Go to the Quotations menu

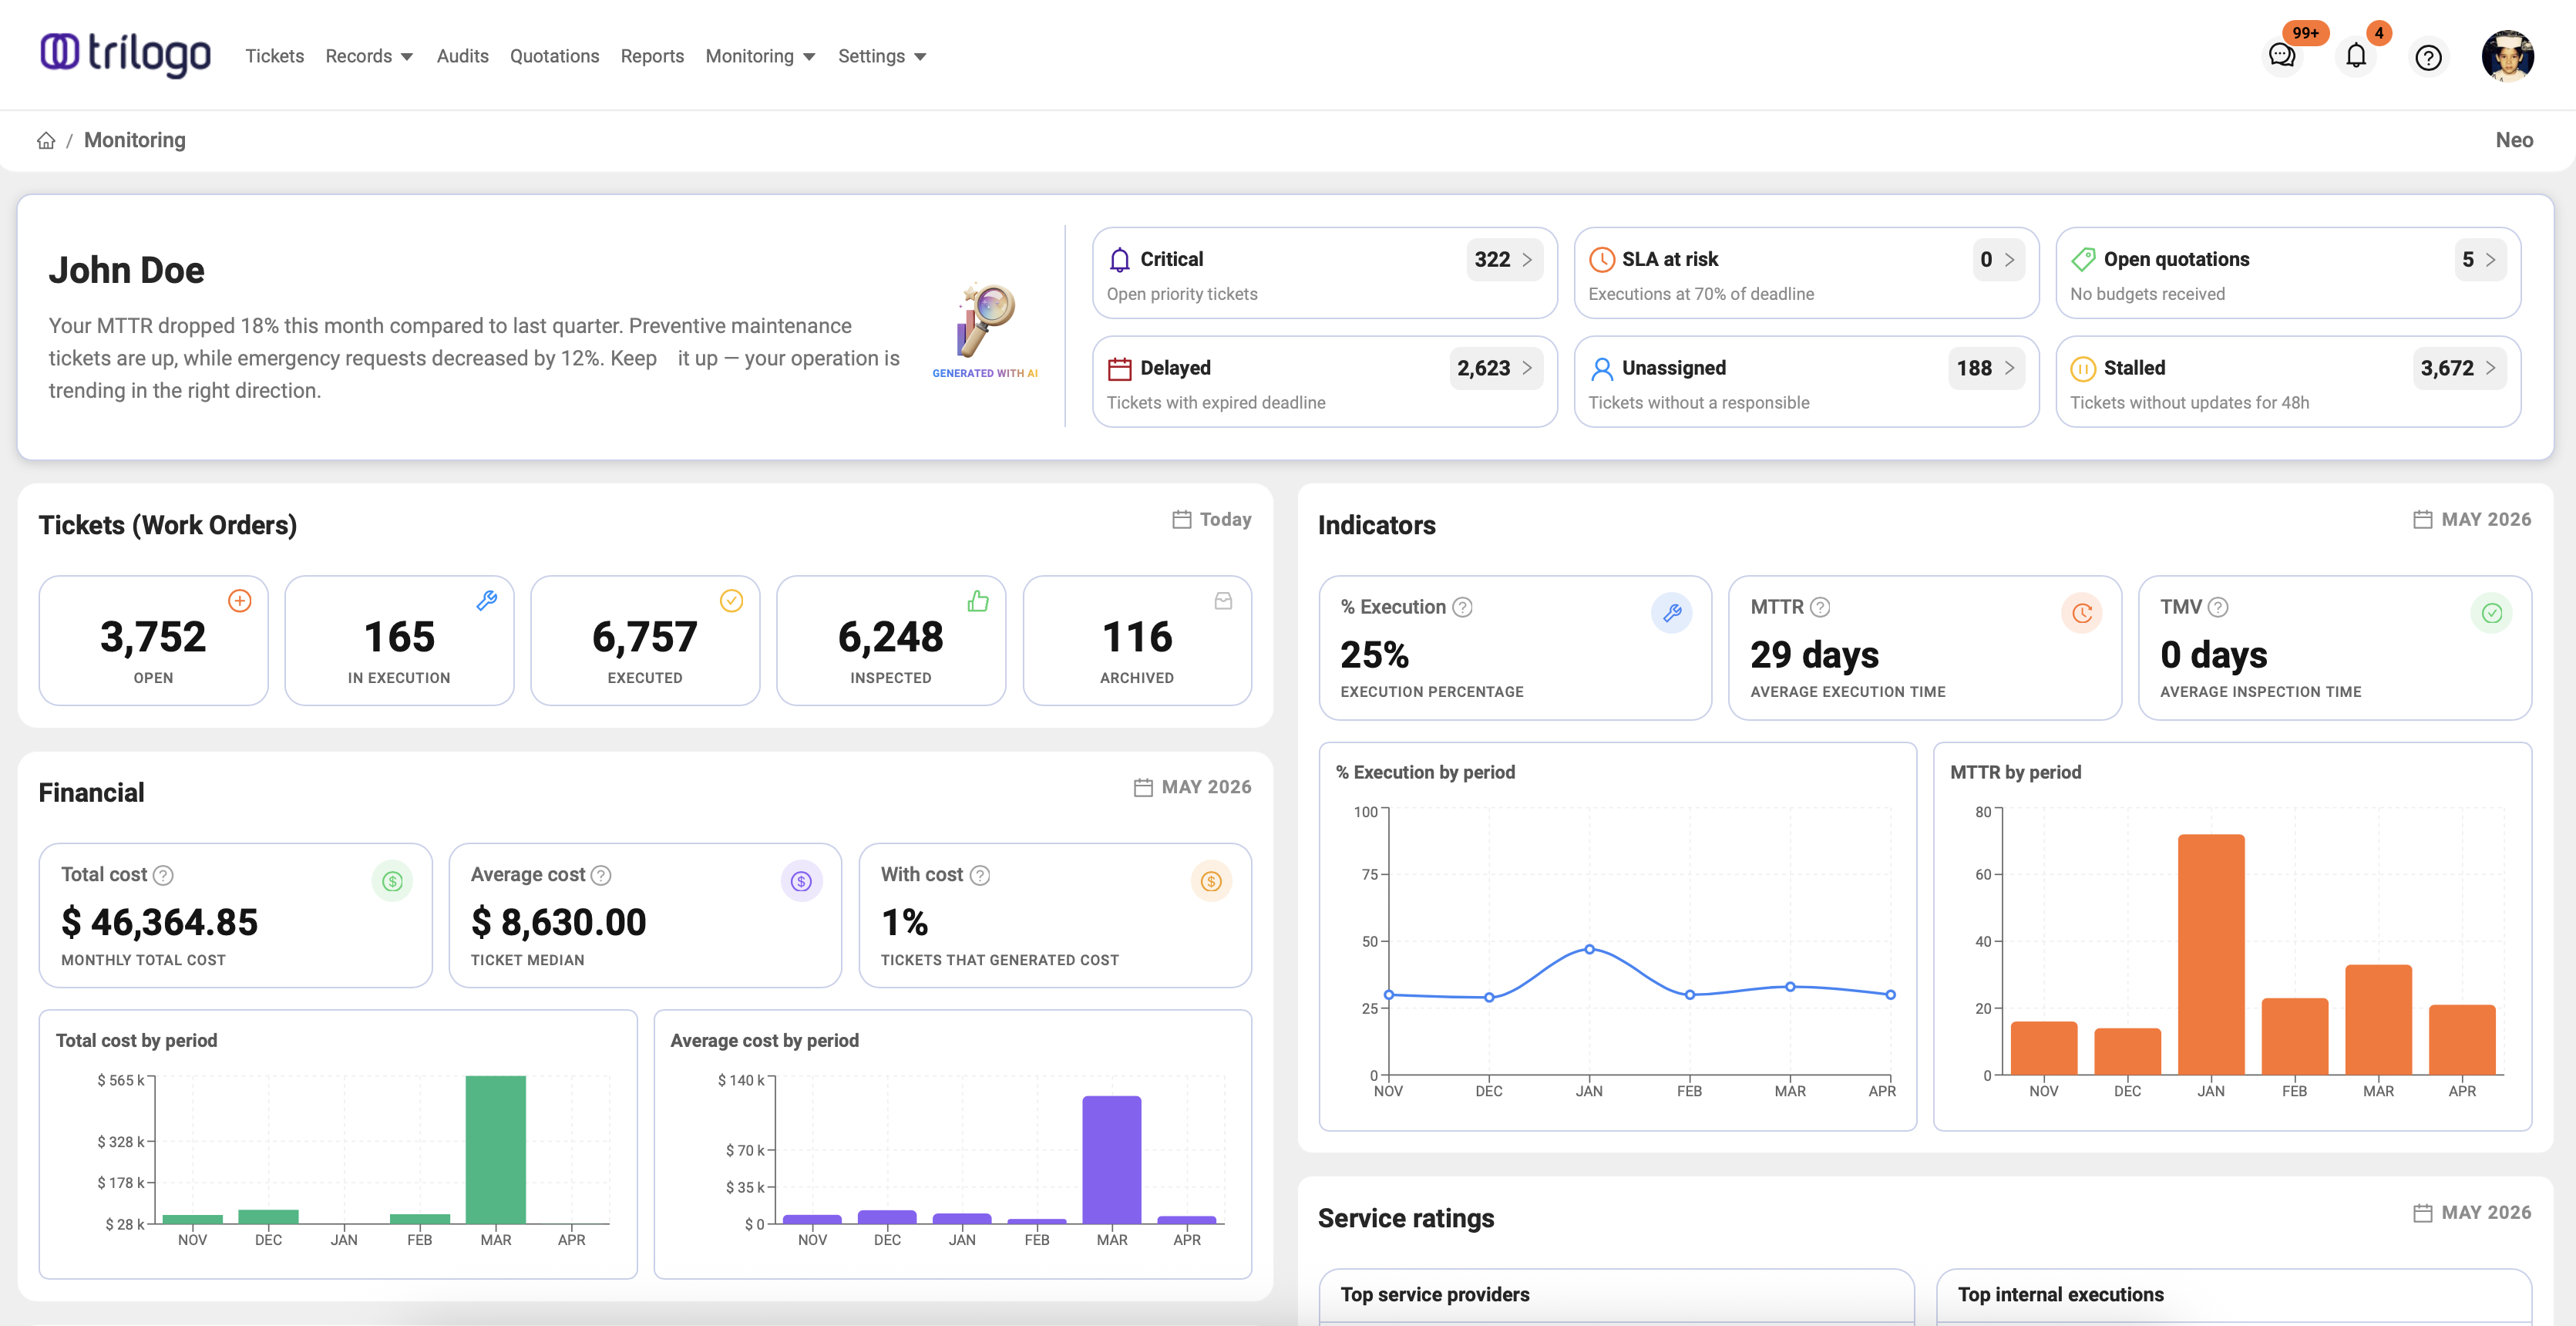[554, 56]
